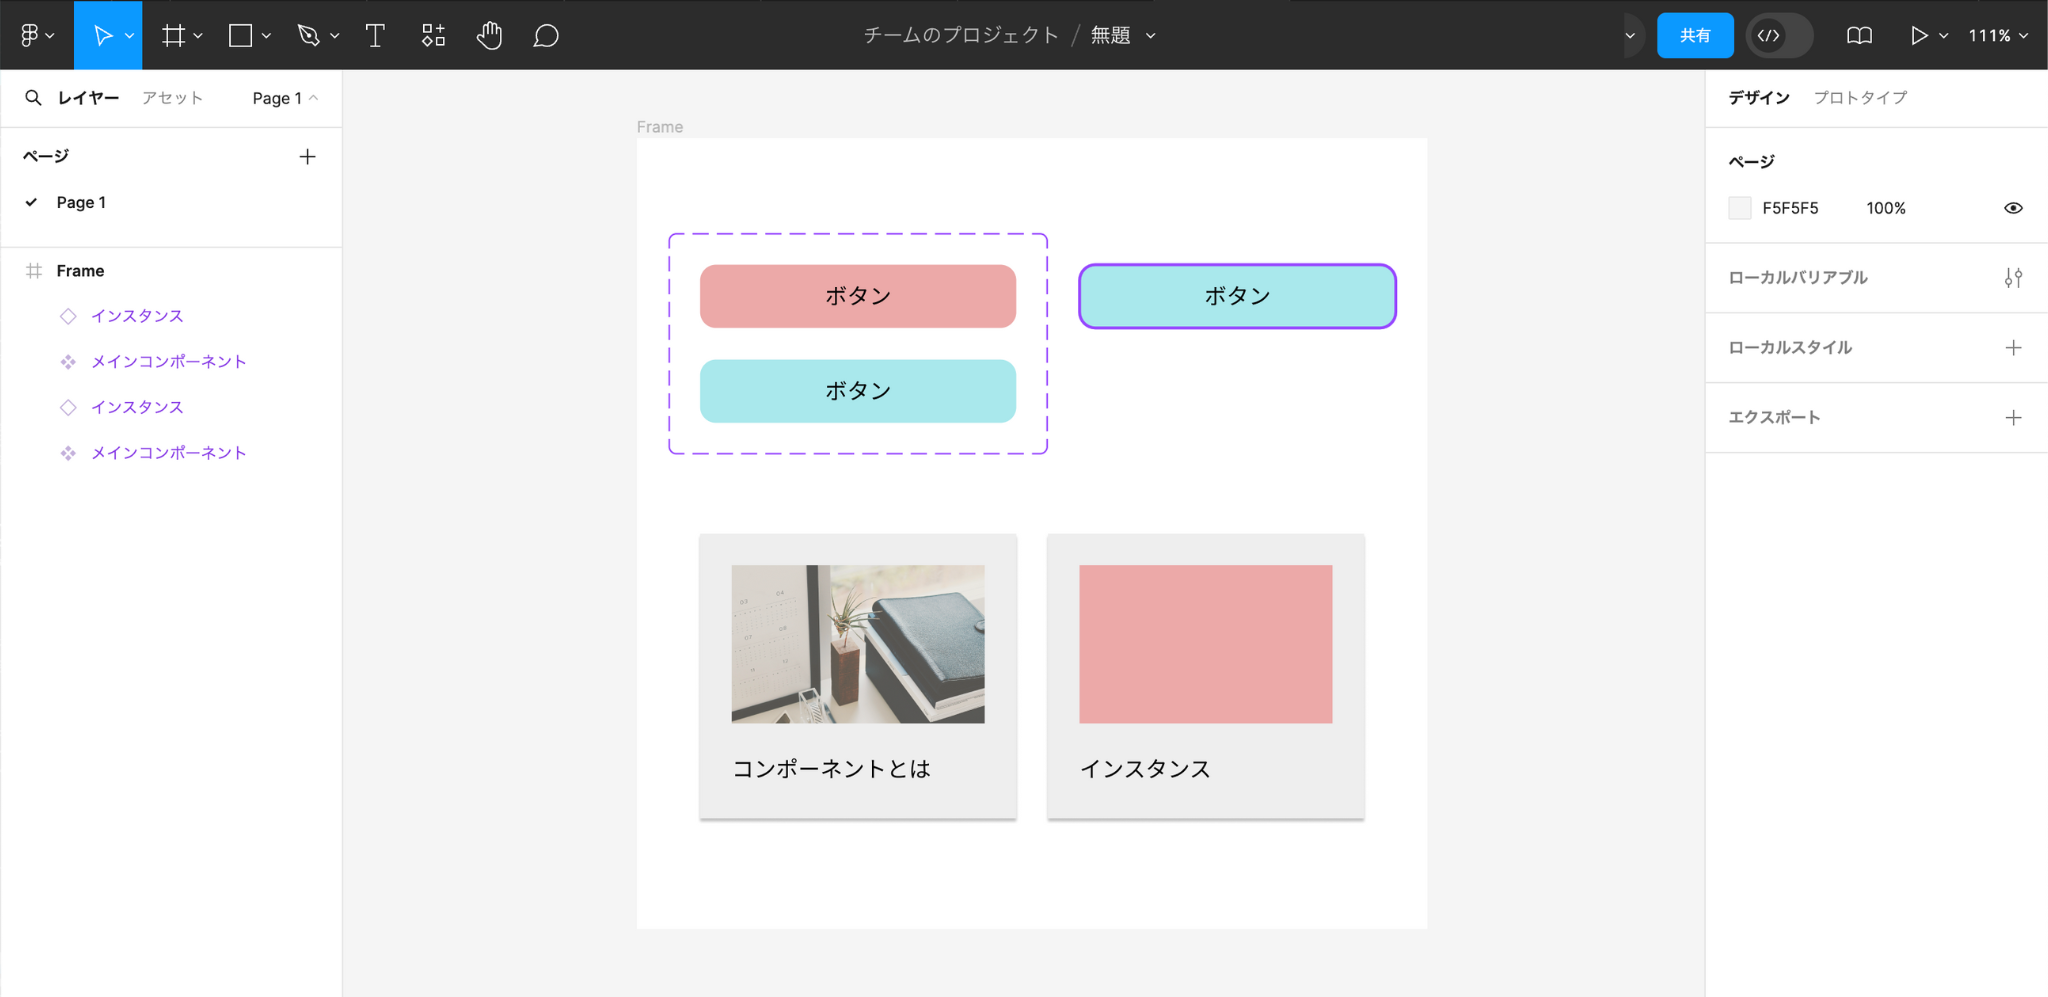Collapse the Page 1 pages dropdown
This screenshot has width=2048, height=997.
pyautogui.click(x=285, y=98)
